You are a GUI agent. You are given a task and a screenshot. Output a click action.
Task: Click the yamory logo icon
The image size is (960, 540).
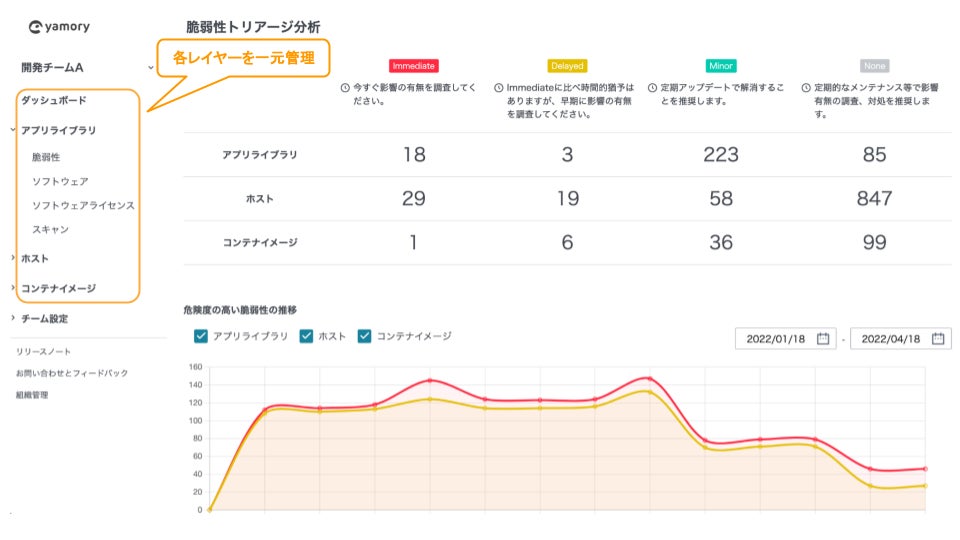[x=36, y=28]
